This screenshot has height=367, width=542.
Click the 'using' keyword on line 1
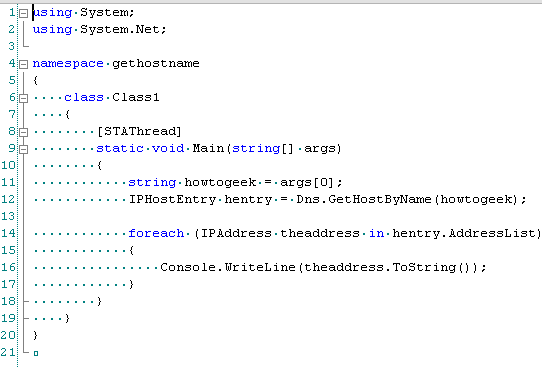point(52,12)
